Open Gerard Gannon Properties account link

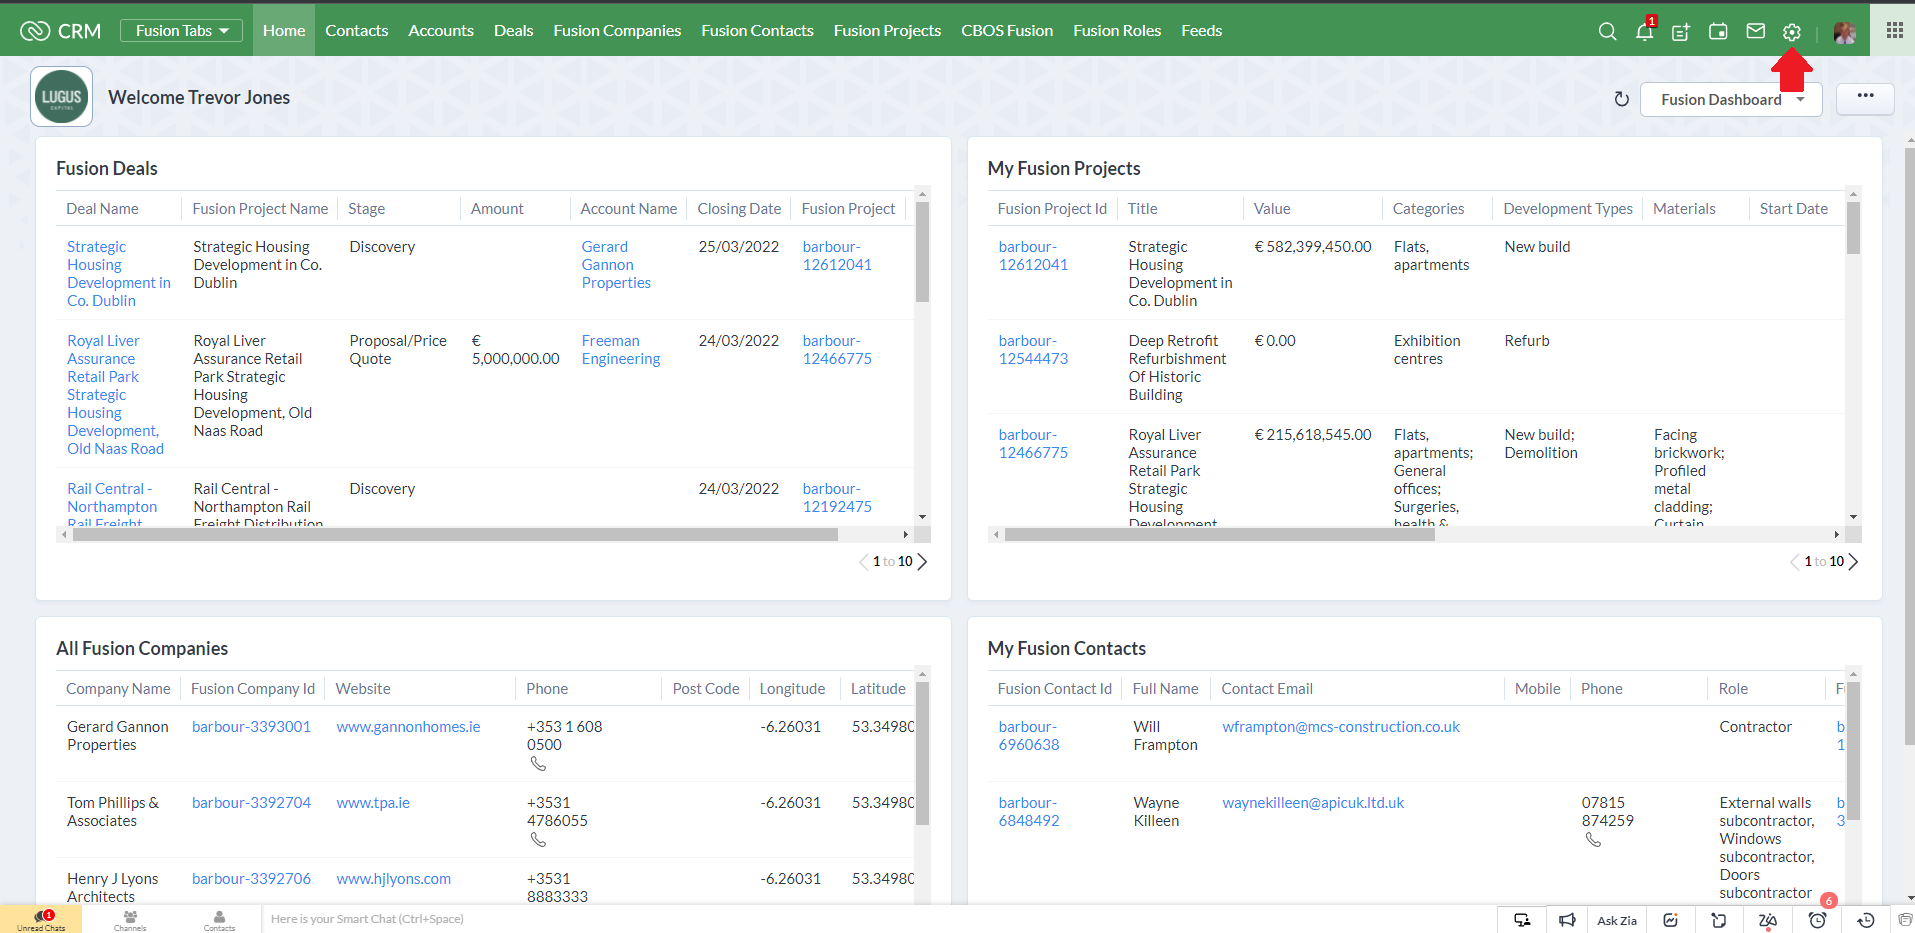[x=616, y=265]
